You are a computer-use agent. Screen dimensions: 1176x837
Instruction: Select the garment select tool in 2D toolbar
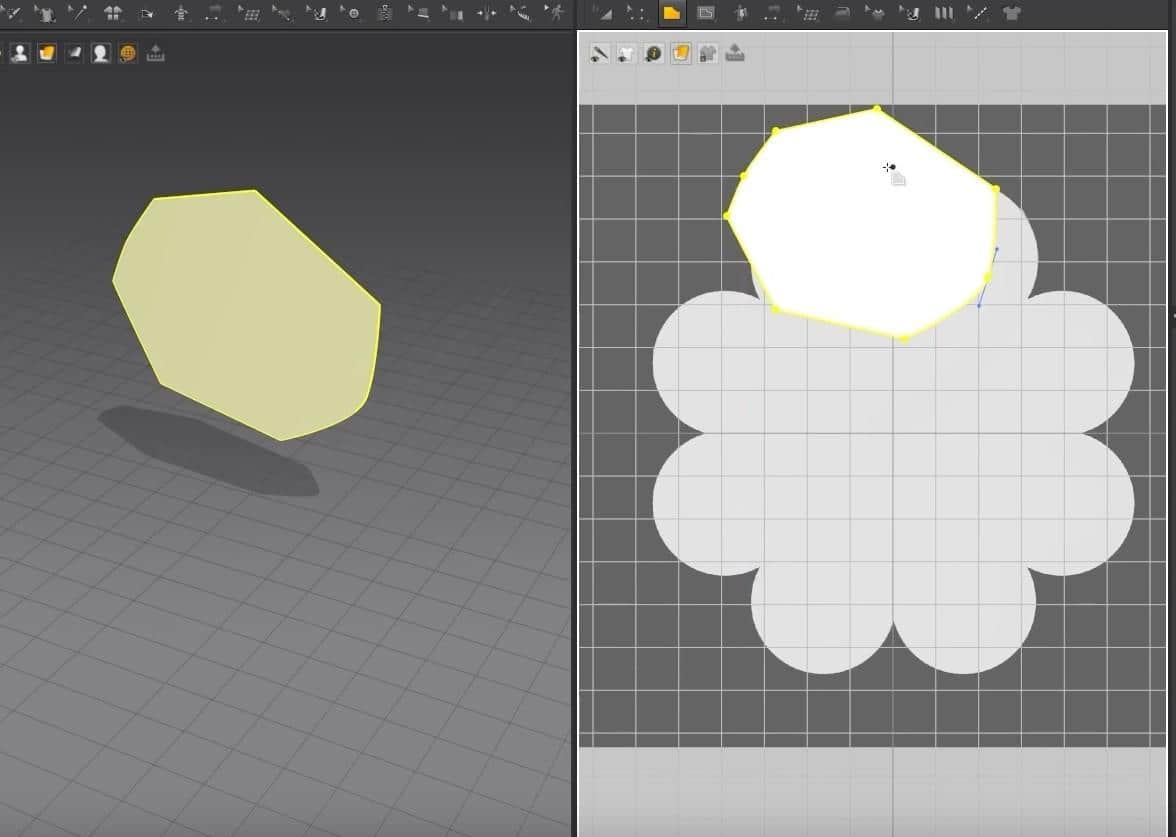coord(874,13)
